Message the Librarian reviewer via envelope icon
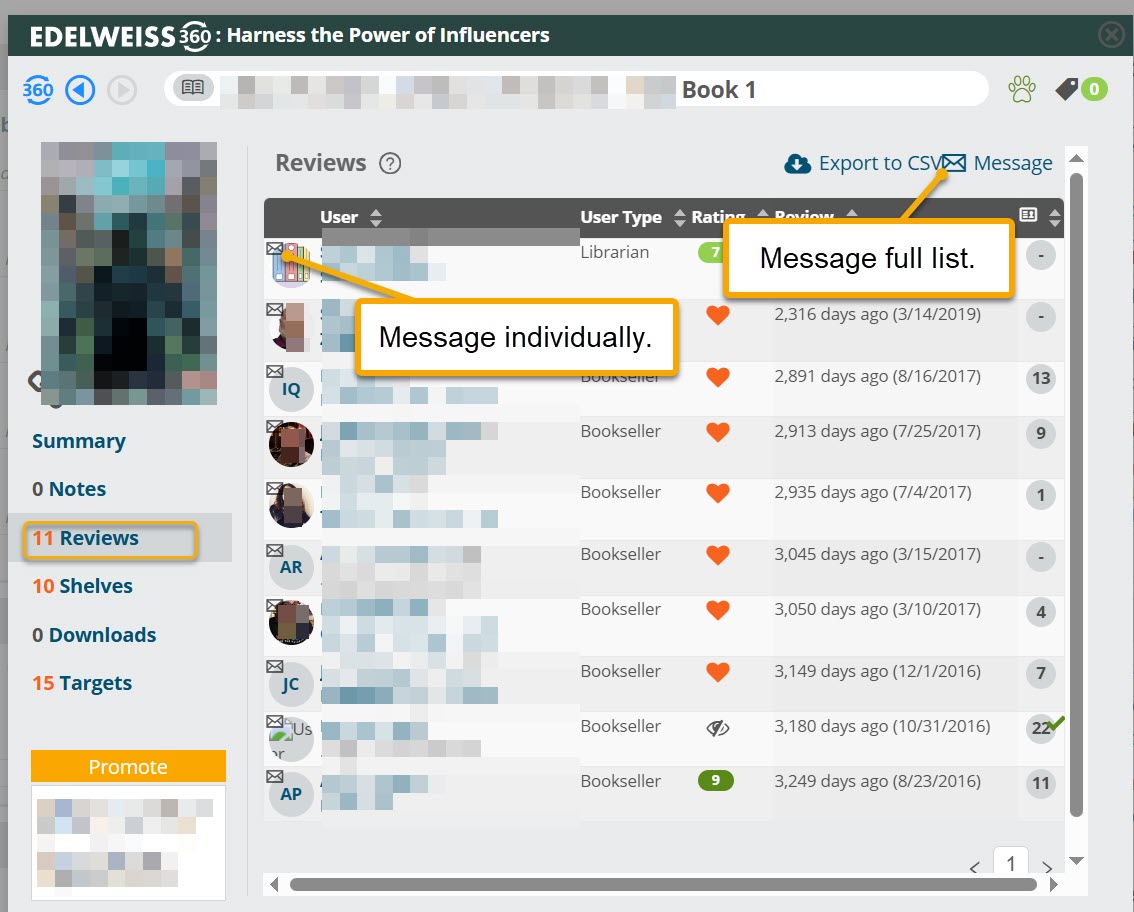This screenshot has width=1134, height=912. [274, 248]
